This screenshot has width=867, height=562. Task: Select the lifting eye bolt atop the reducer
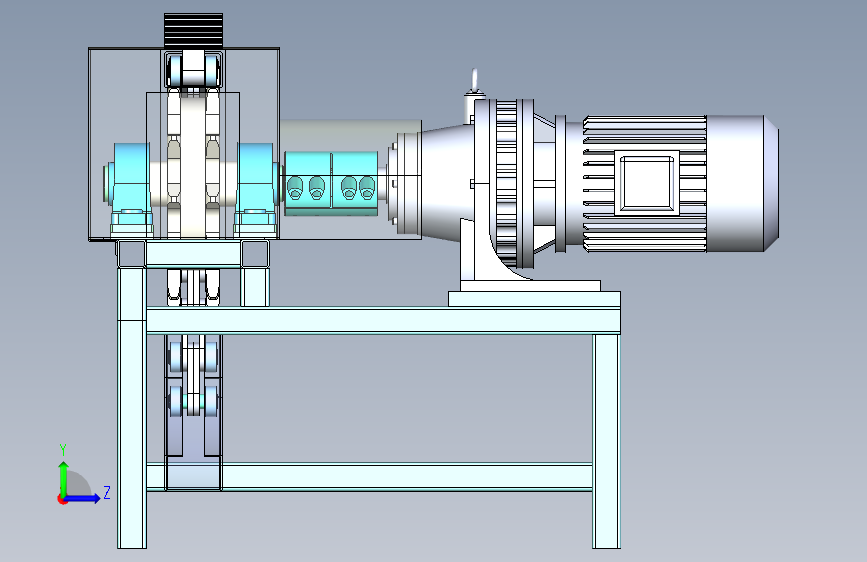point(474,82)
